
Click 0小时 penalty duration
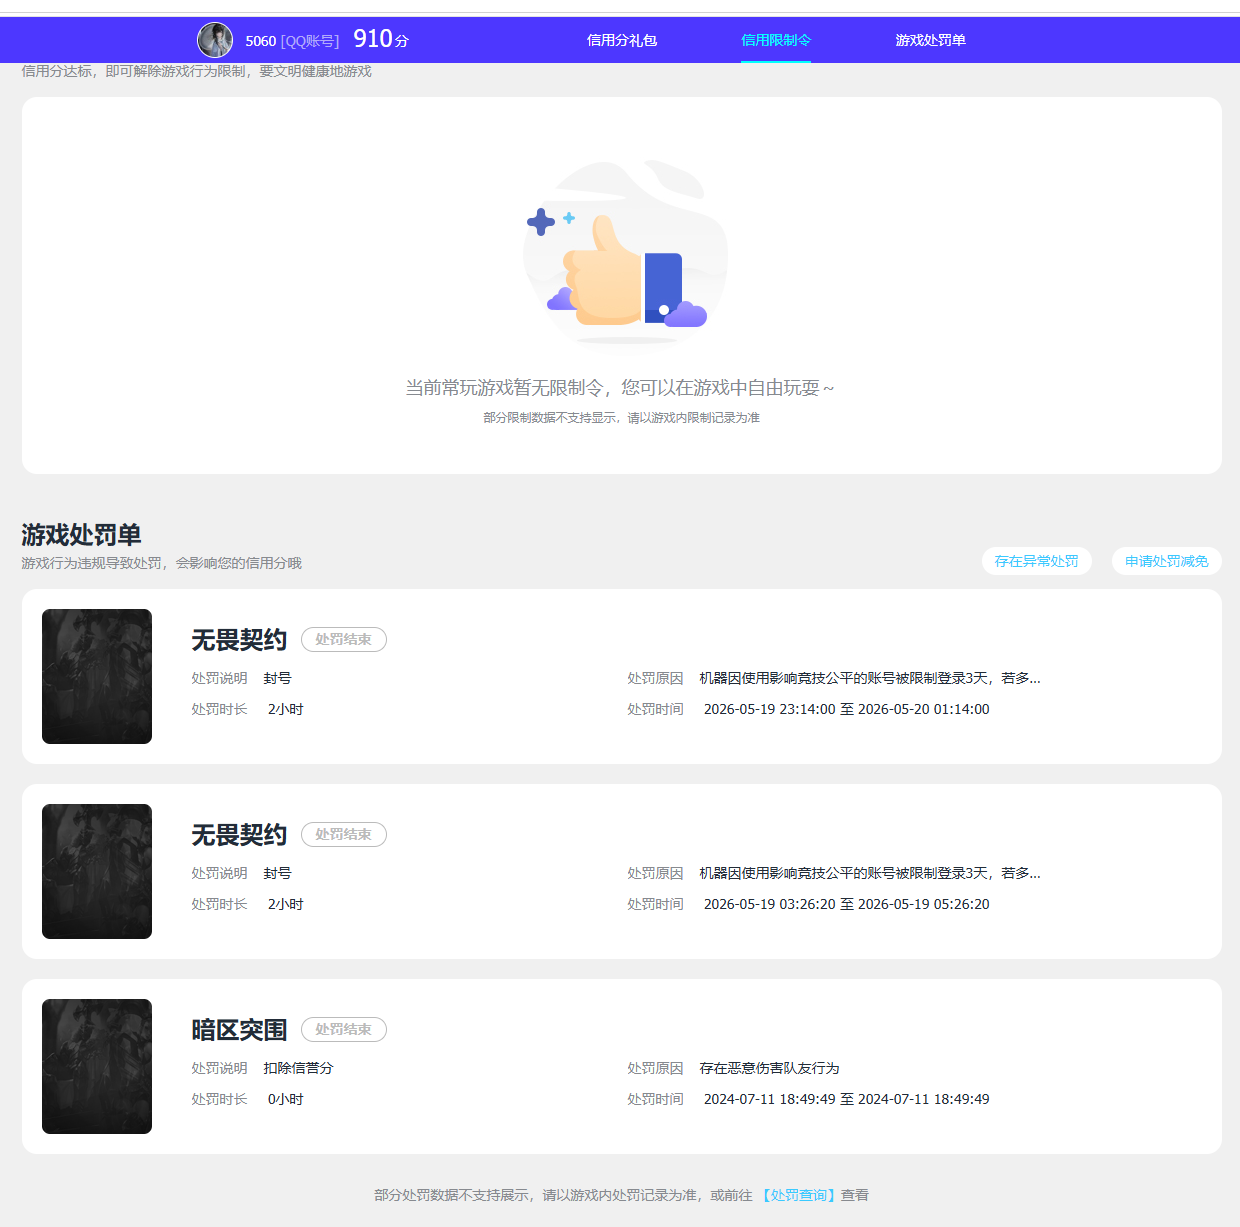[286, 1099]
